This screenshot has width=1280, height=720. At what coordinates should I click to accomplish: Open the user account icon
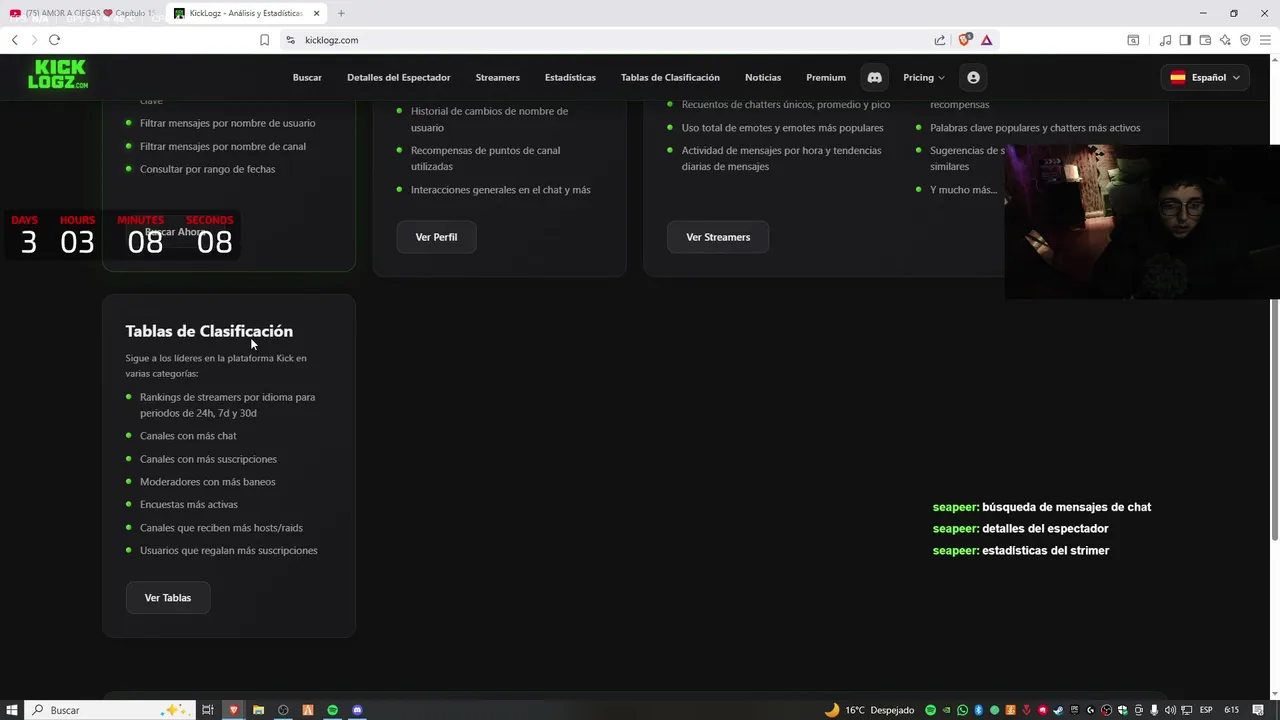tap(973, 77)
